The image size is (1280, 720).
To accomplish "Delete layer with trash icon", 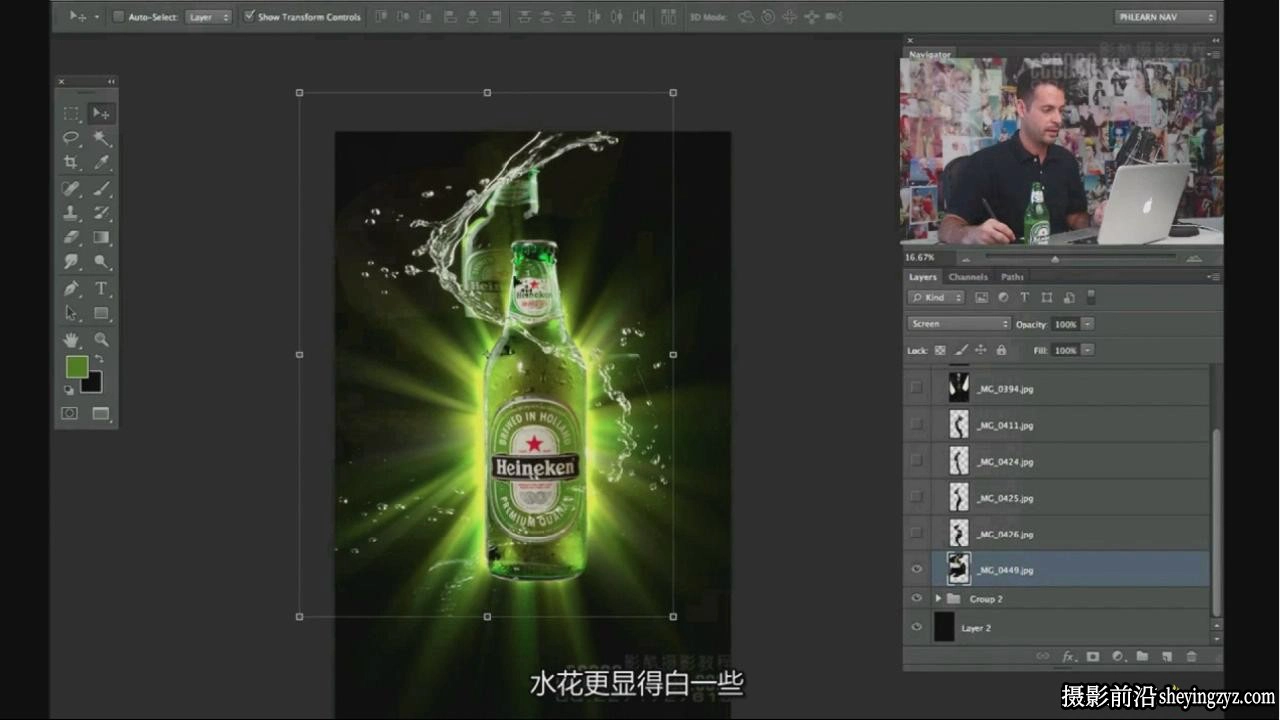I will point(1191,657).
